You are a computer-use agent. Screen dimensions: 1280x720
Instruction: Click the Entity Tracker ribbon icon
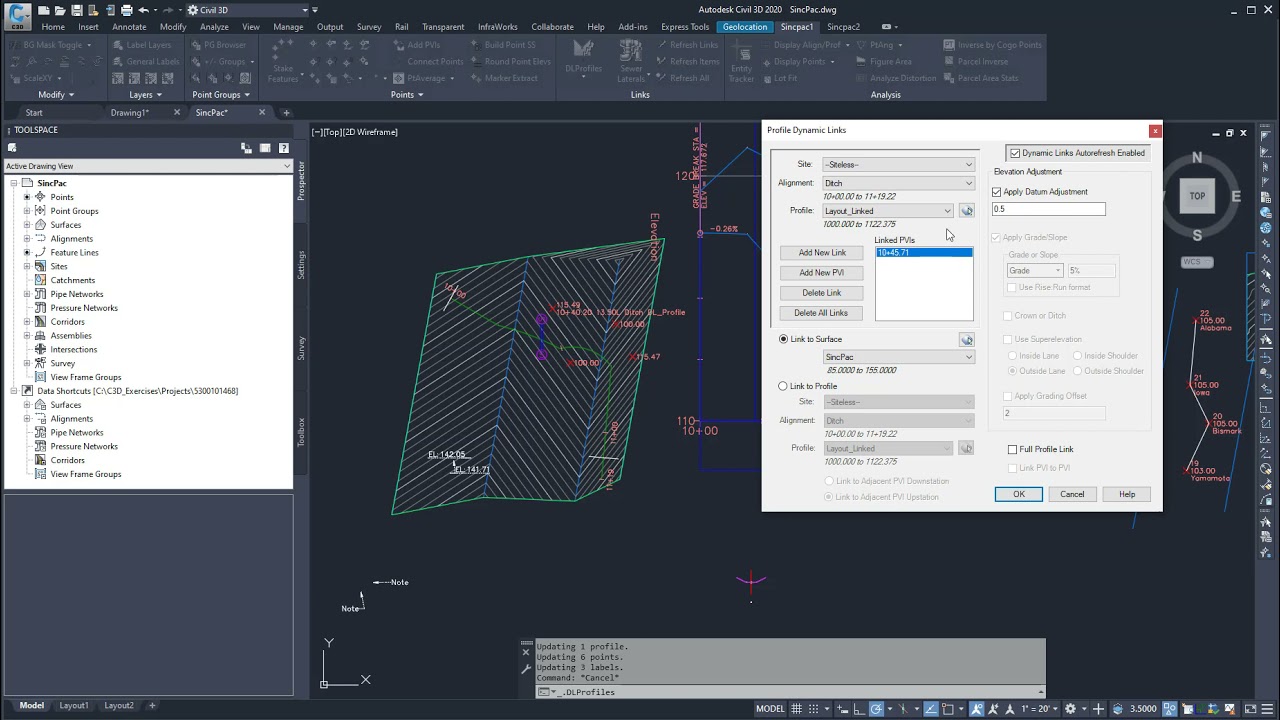click(x=741, y=61)
